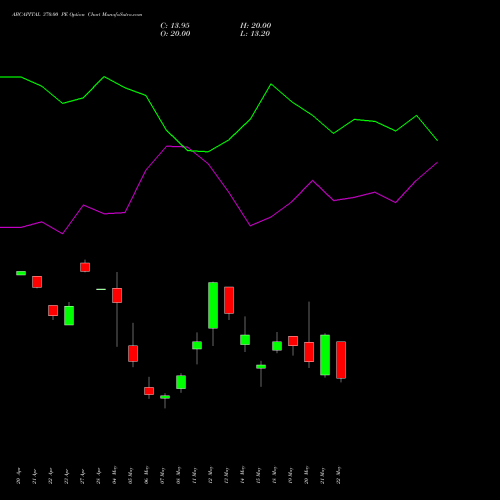
Task: Select the 11 May green candlestick
Action: [197, 345]
